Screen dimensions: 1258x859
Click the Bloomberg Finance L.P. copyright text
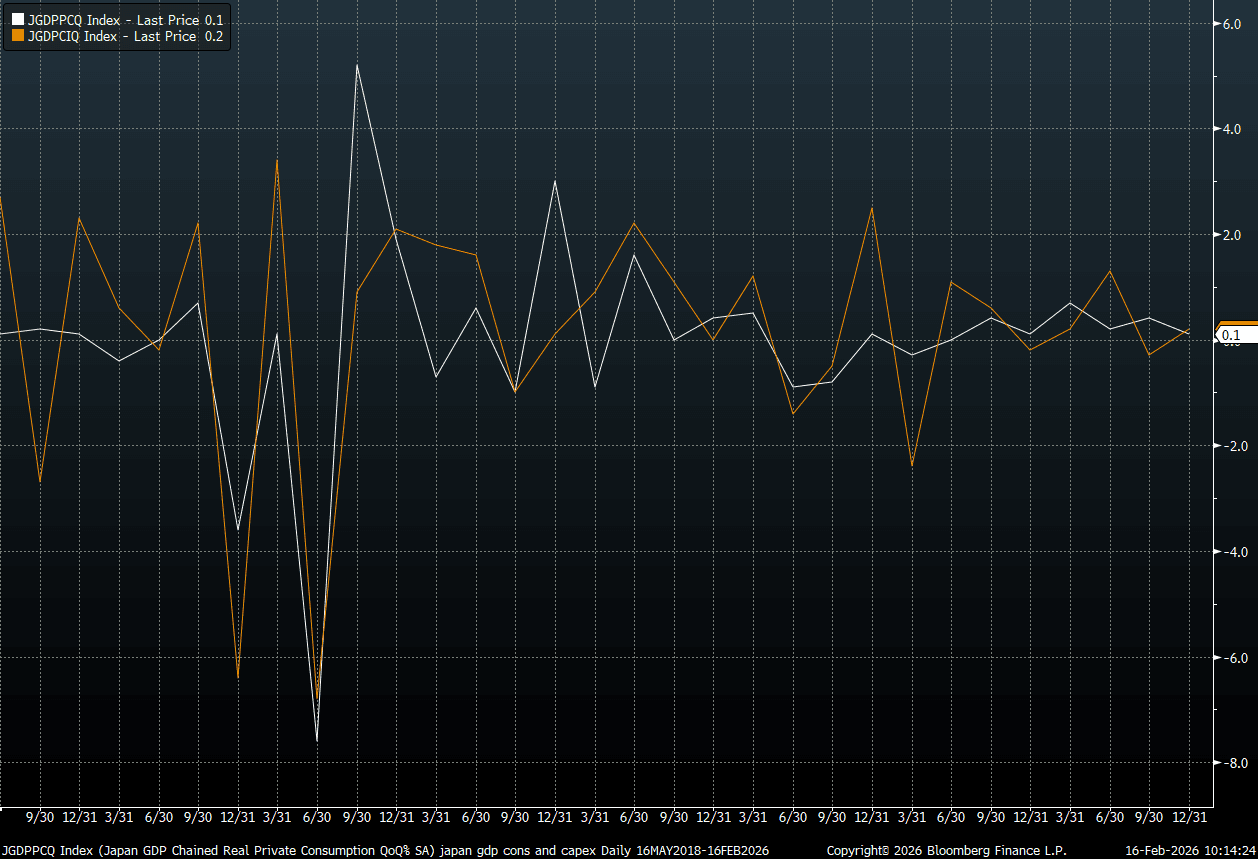coord(947,850)
